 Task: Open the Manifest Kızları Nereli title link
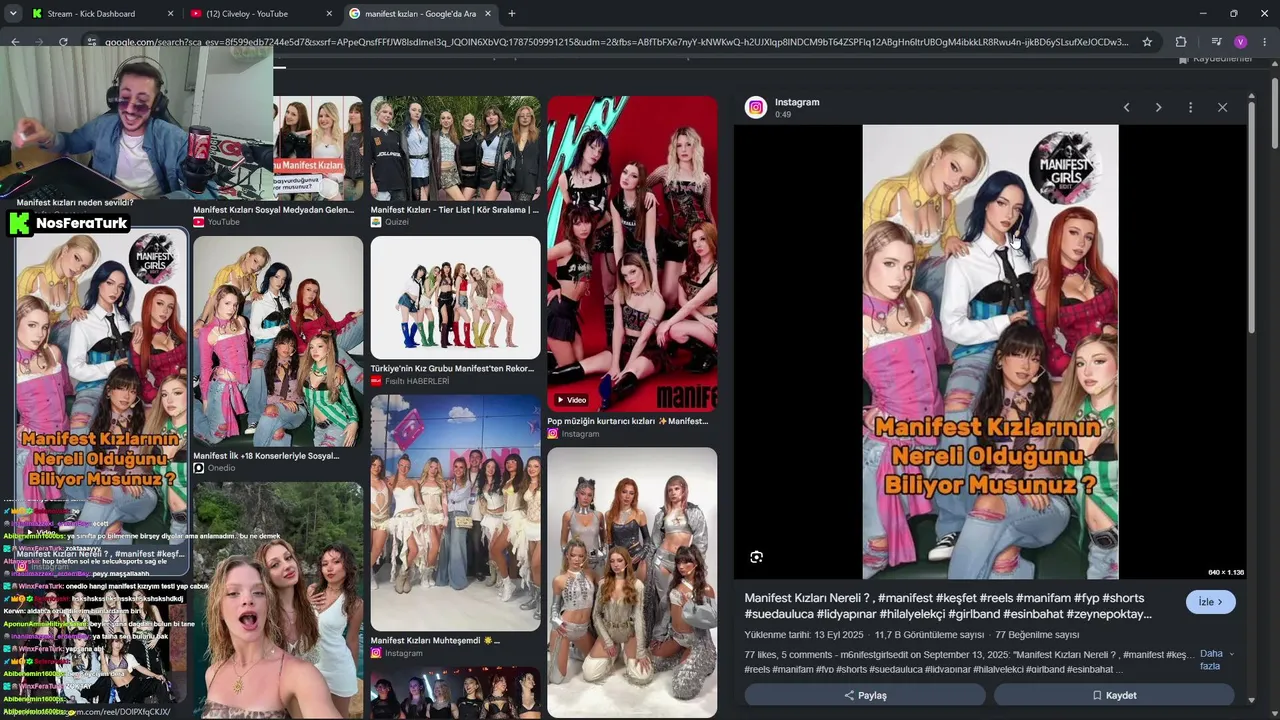[x=948, y=606]
